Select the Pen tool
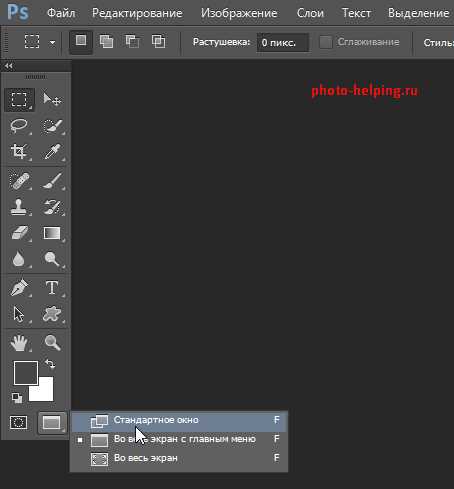 (19, 287)
